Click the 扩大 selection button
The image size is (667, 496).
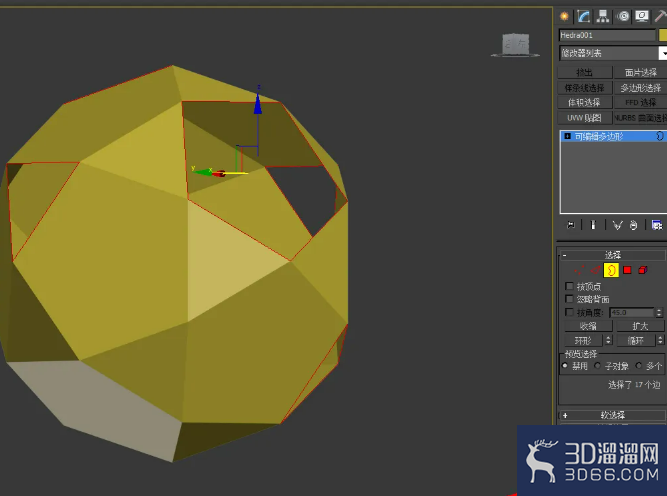tap(640, 326)
